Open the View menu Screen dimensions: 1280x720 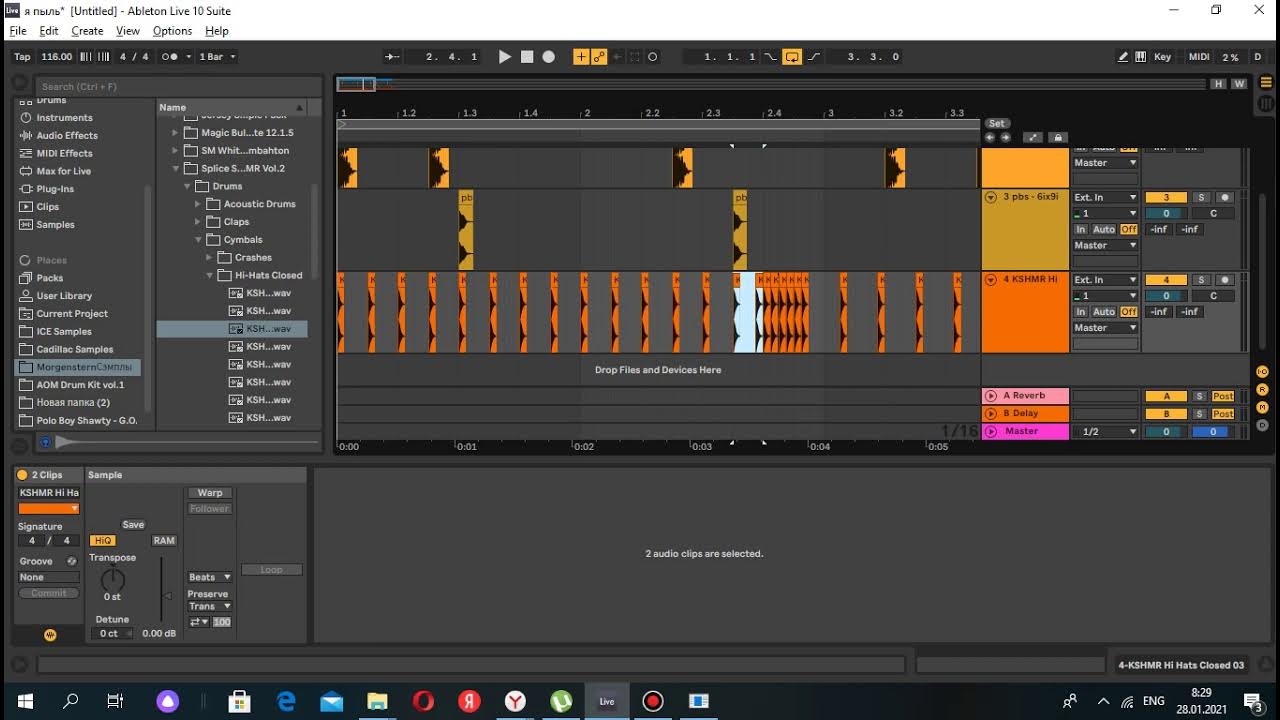128,31
